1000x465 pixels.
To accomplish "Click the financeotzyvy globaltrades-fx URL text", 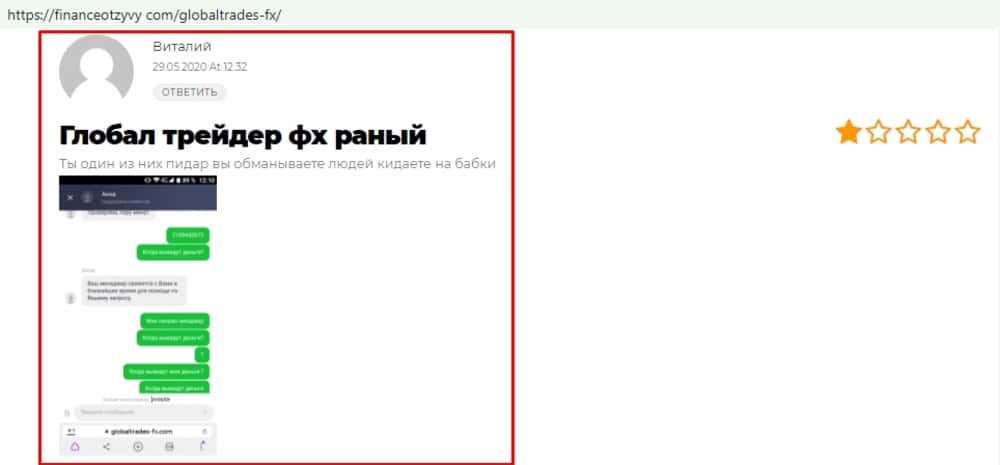I will pos(143,14).
